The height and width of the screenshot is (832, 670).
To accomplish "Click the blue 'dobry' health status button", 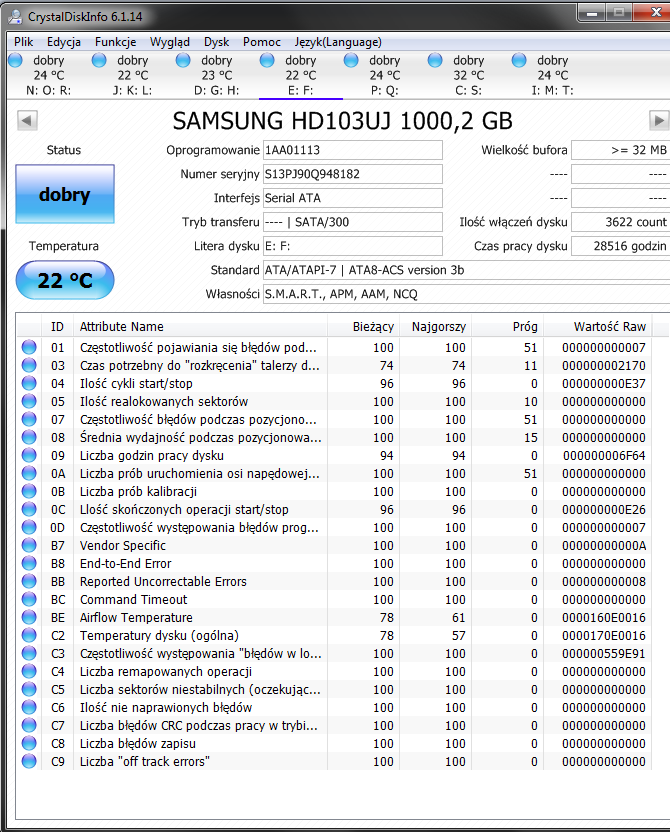I will point(65,194).
